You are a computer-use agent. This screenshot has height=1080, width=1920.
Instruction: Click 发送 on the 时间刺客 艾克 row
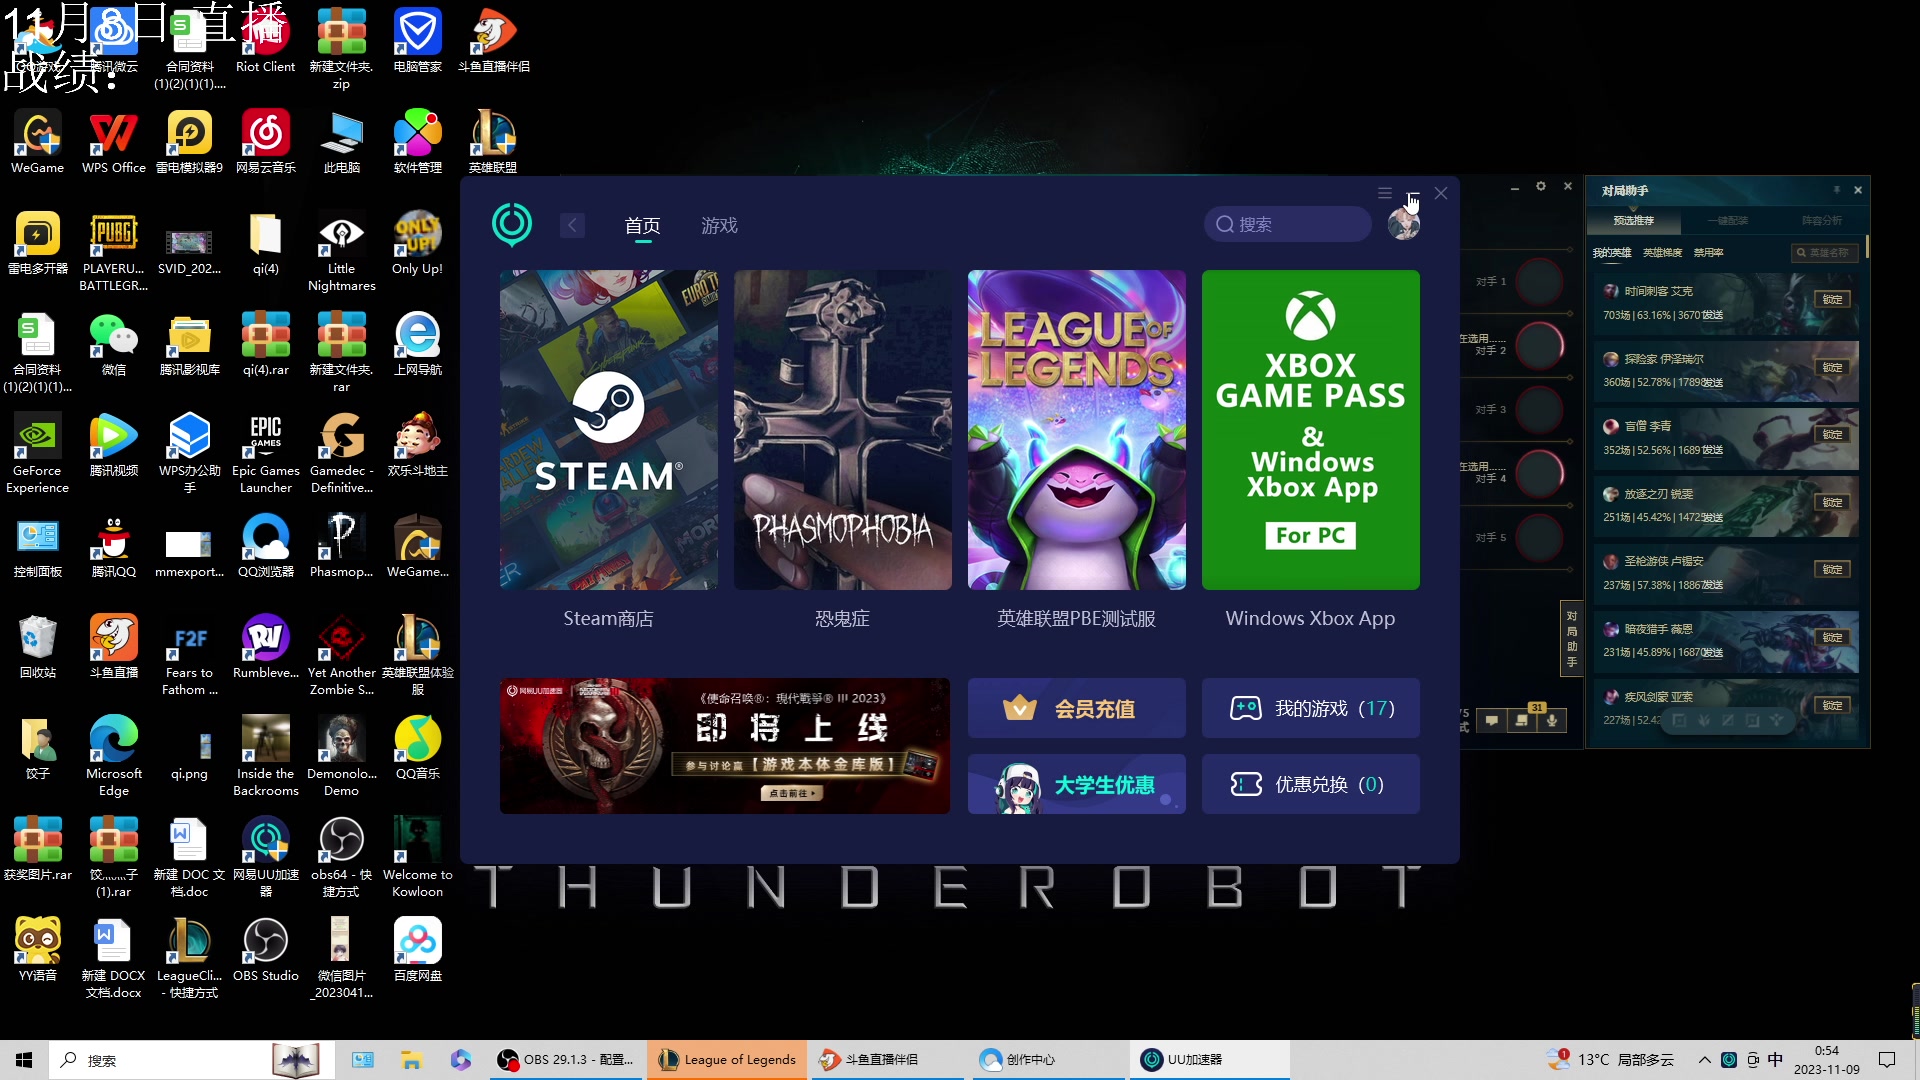pos(1713,315)
